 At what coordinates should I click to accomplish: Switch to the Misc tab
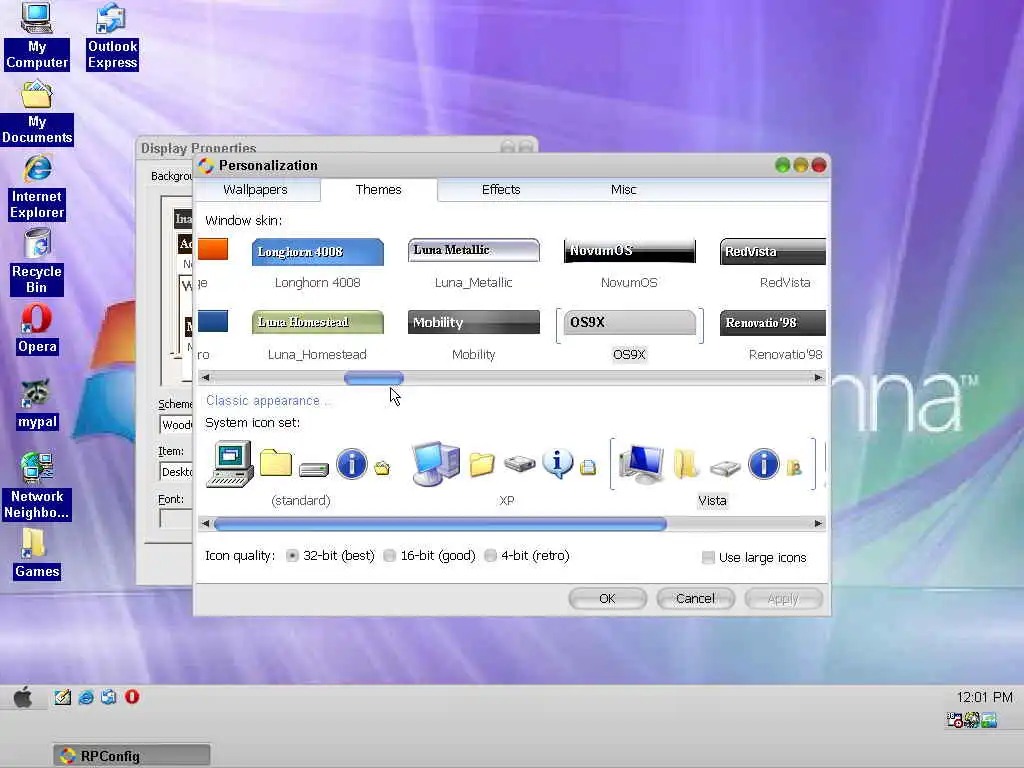click(624, 189)
